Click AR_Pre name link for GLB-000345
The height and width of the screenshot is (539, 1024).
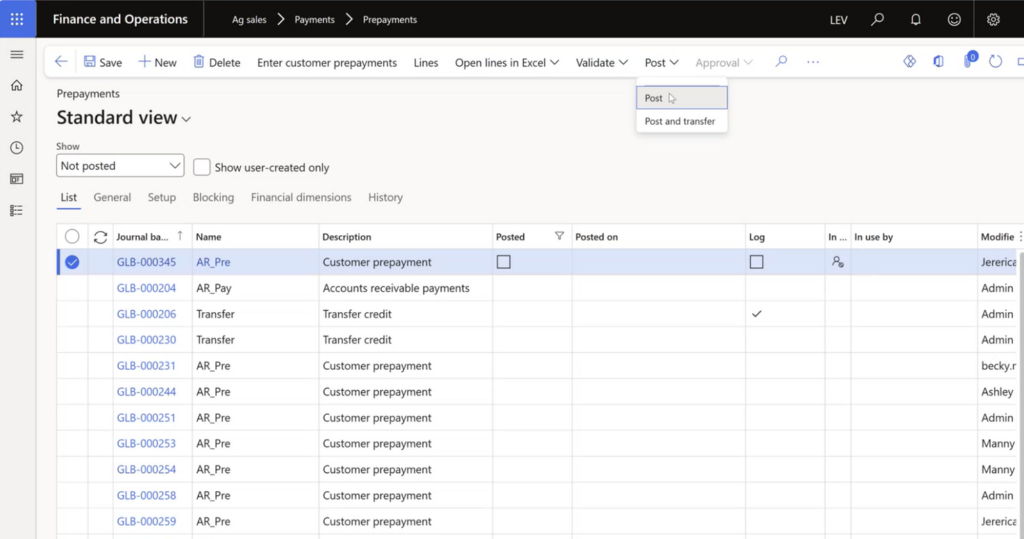tap(213, 262)
